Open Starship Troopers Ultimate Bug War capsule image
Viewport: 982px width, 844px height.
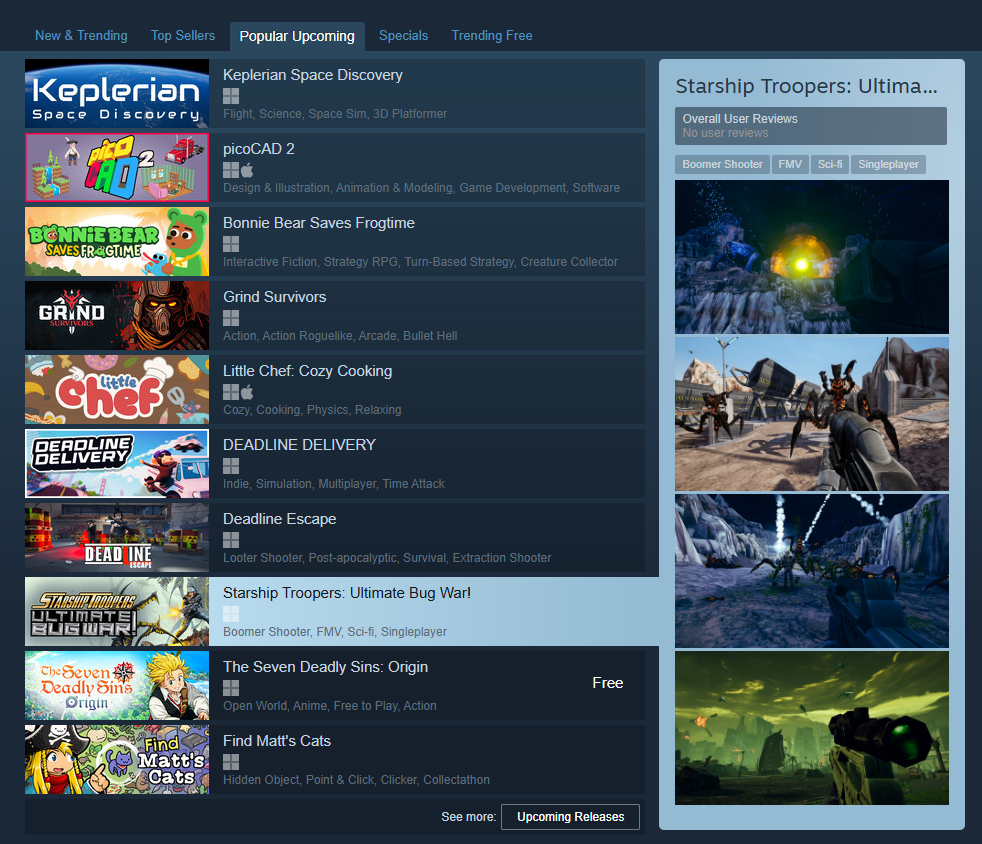pyautogui.click(x=117, y=612)
